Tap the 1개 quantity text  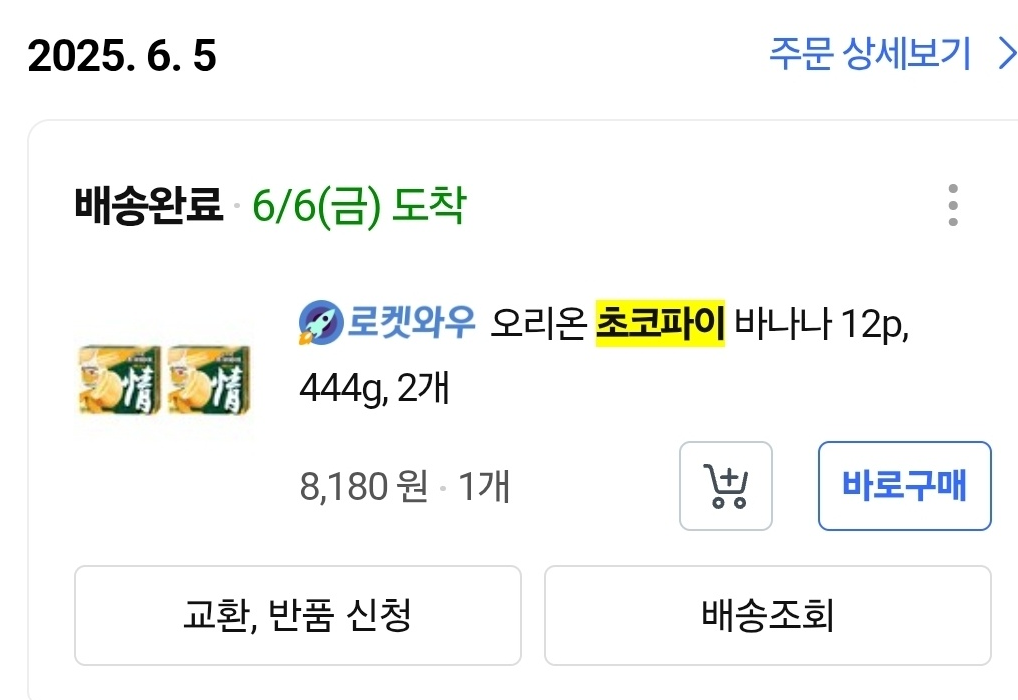484,486
